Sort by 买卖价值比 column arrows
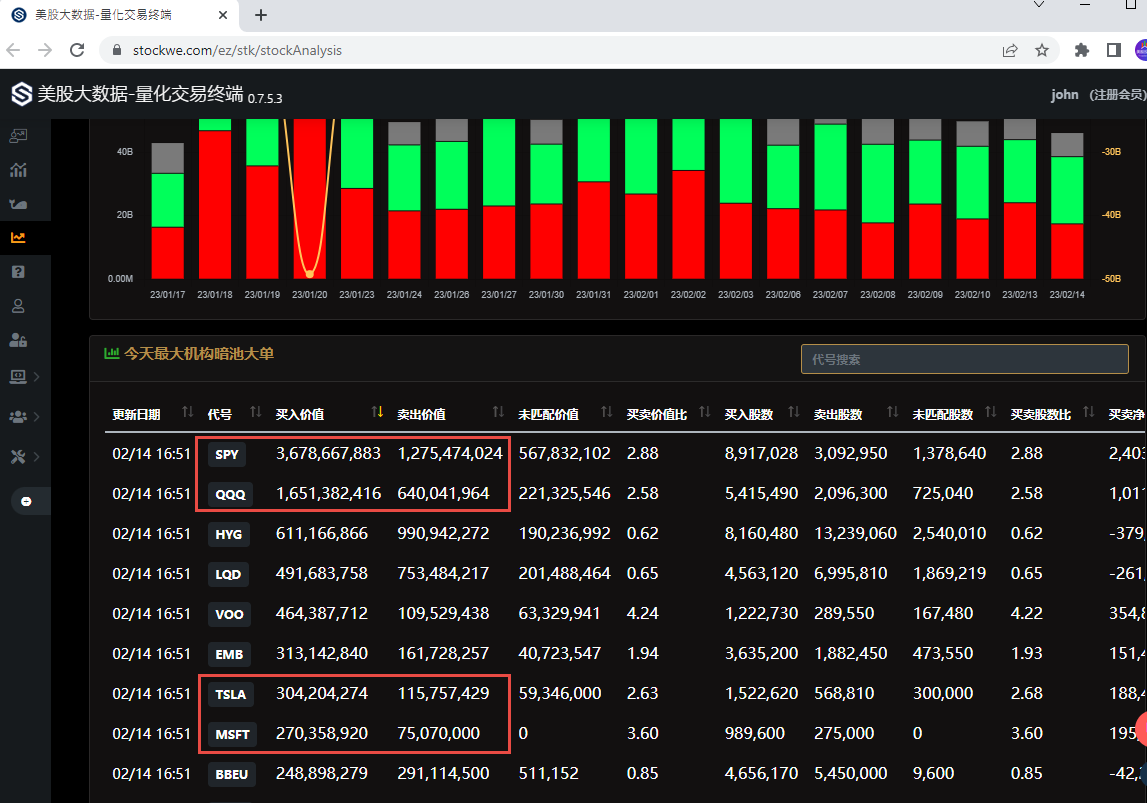The image size is (1147, 803). point(704,412)
